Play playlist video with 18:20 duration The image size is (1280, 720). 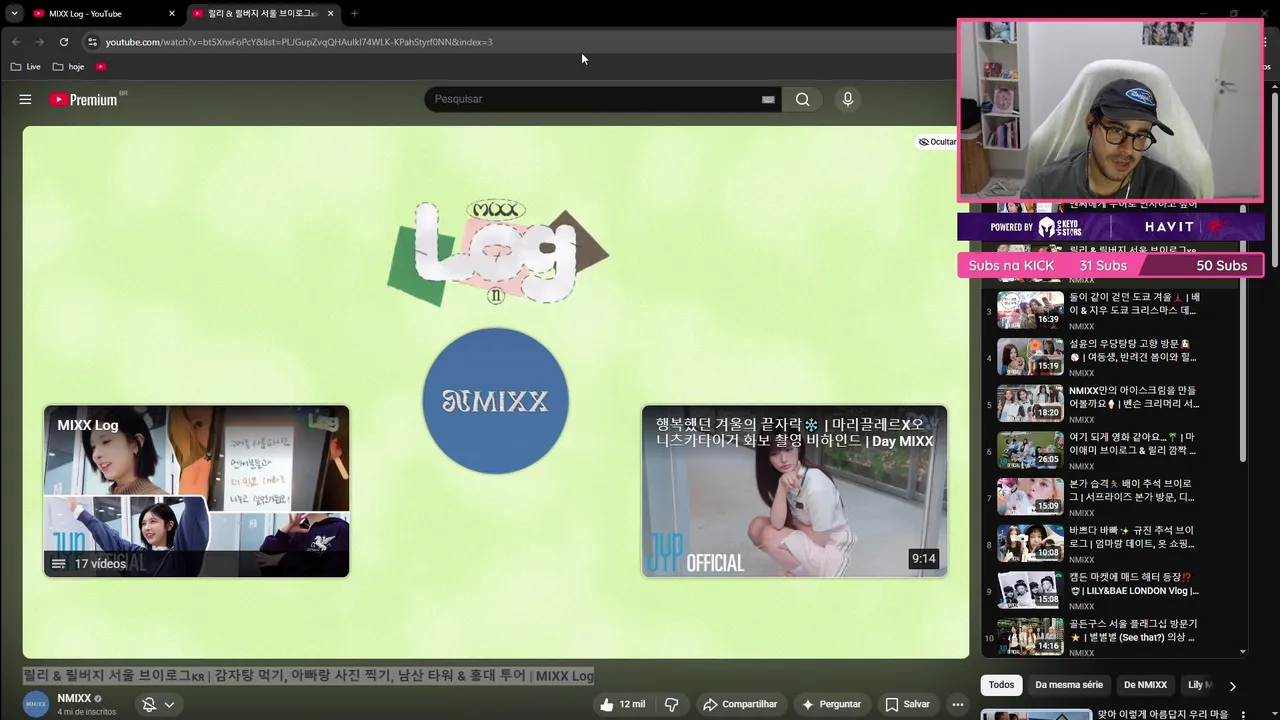click(x=1030, y=404)
